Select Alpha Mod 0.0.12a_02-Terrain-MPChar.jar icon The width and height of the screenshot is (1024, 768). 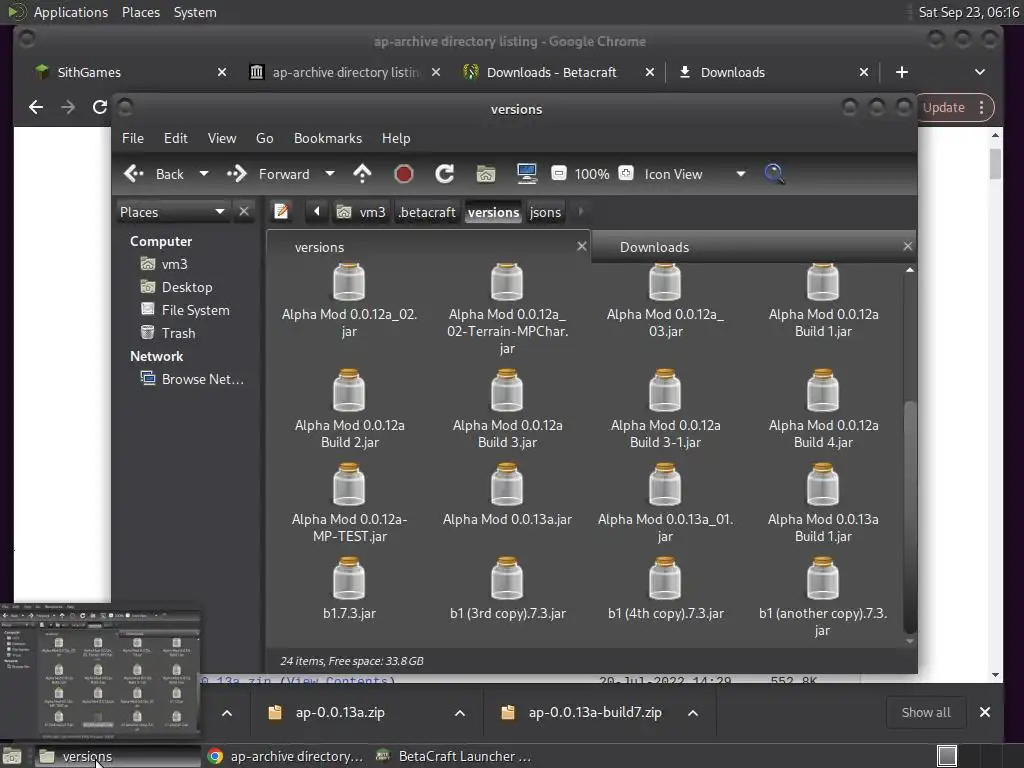coord(507,281)
